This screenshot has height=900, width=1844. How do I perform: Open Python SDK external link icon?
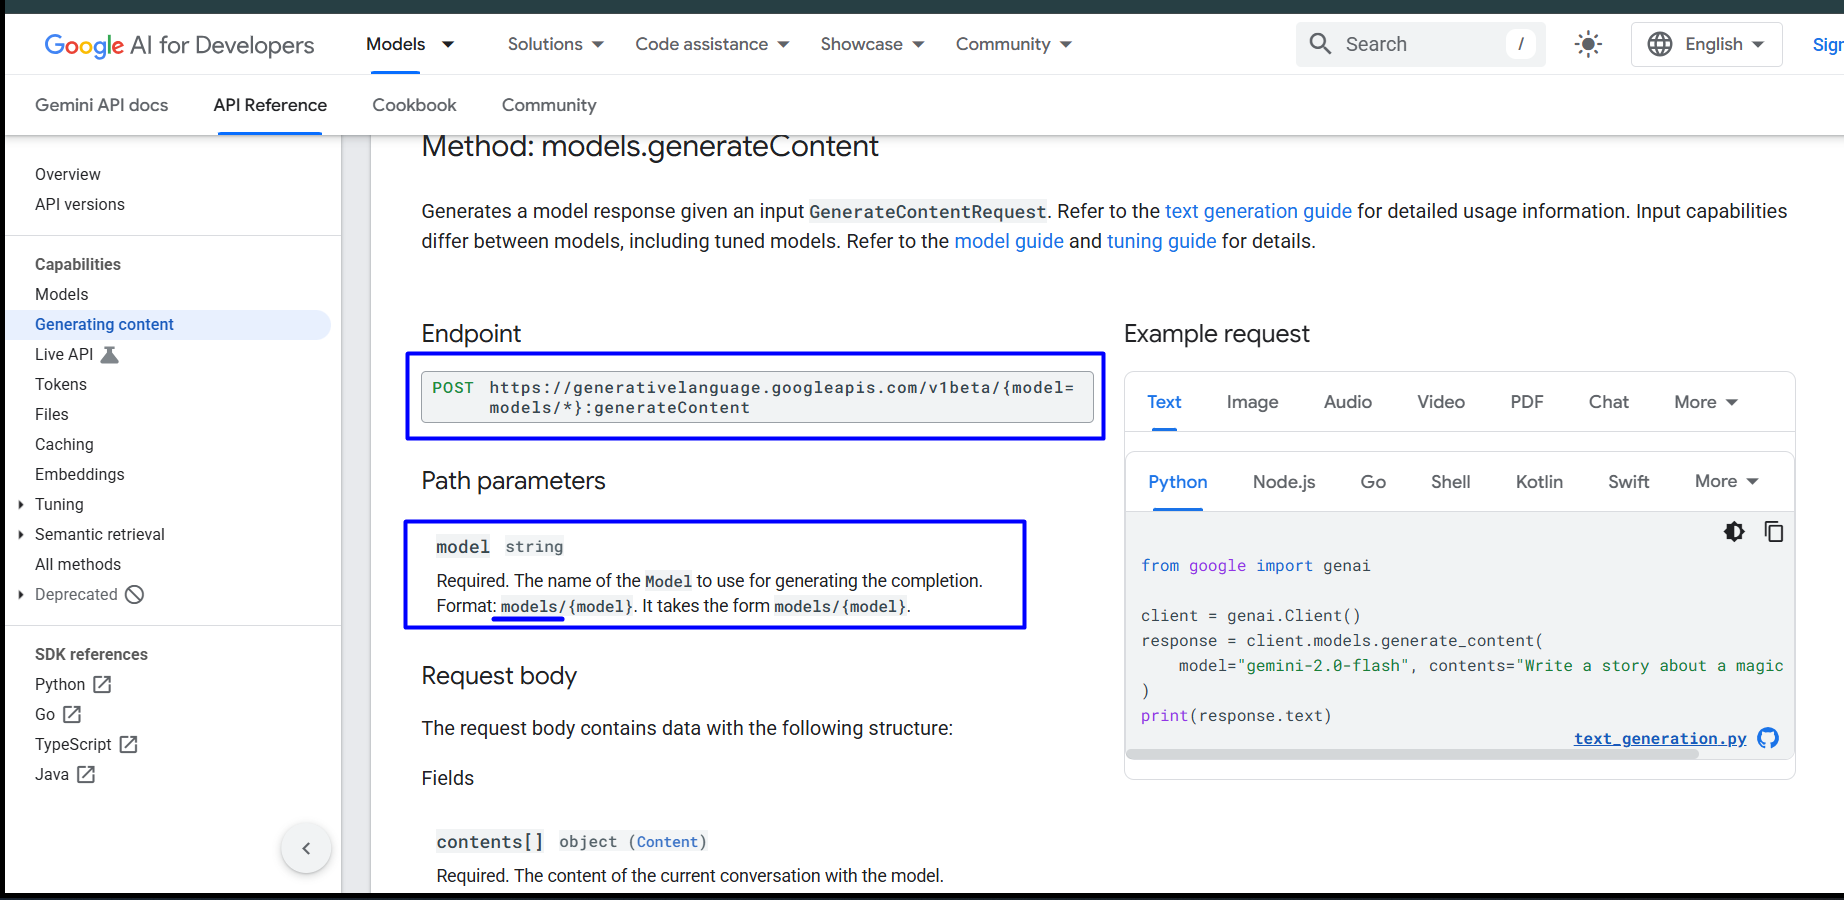[x=102, y=684]
